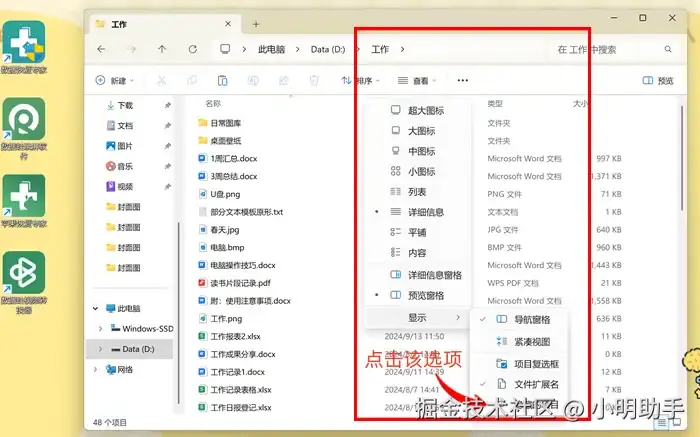This screenshot has width=700, height=437.
Task: Click the chevron after 工作 in the address bar
Action: pyautogui.click(x=402, y=49)
